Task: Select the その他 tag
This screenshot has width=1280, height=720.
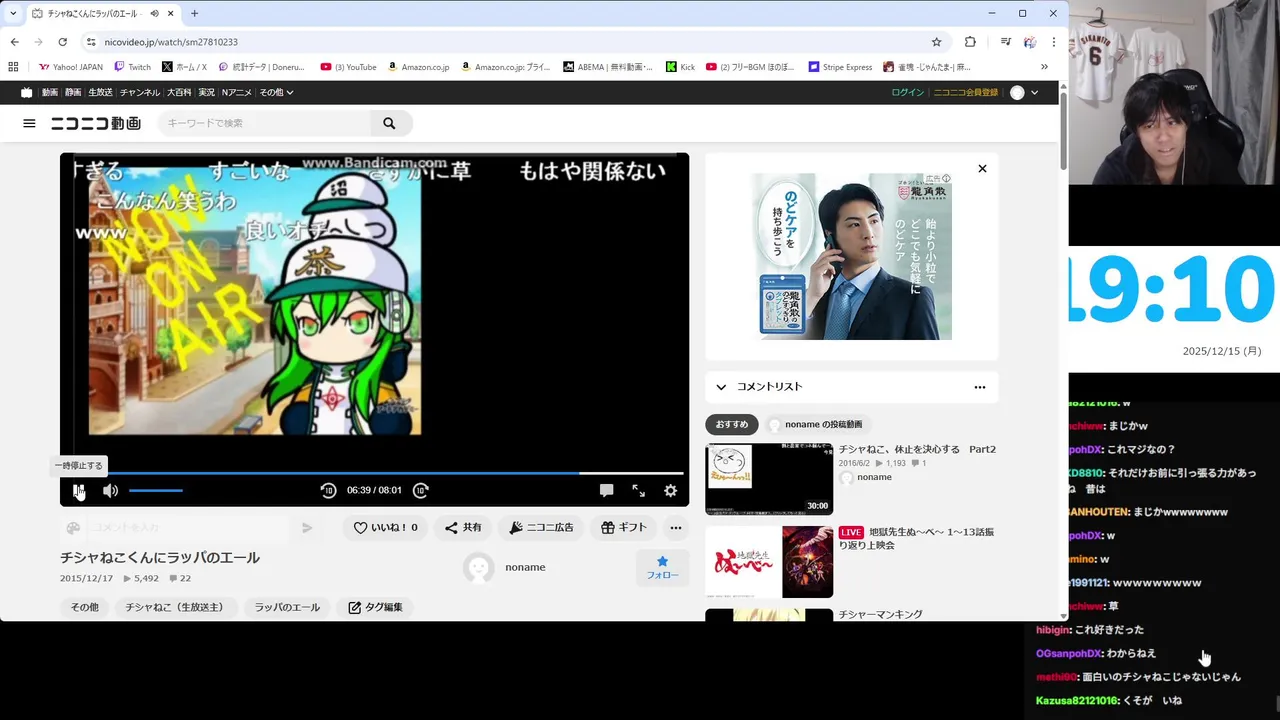Action: point(84,607)
